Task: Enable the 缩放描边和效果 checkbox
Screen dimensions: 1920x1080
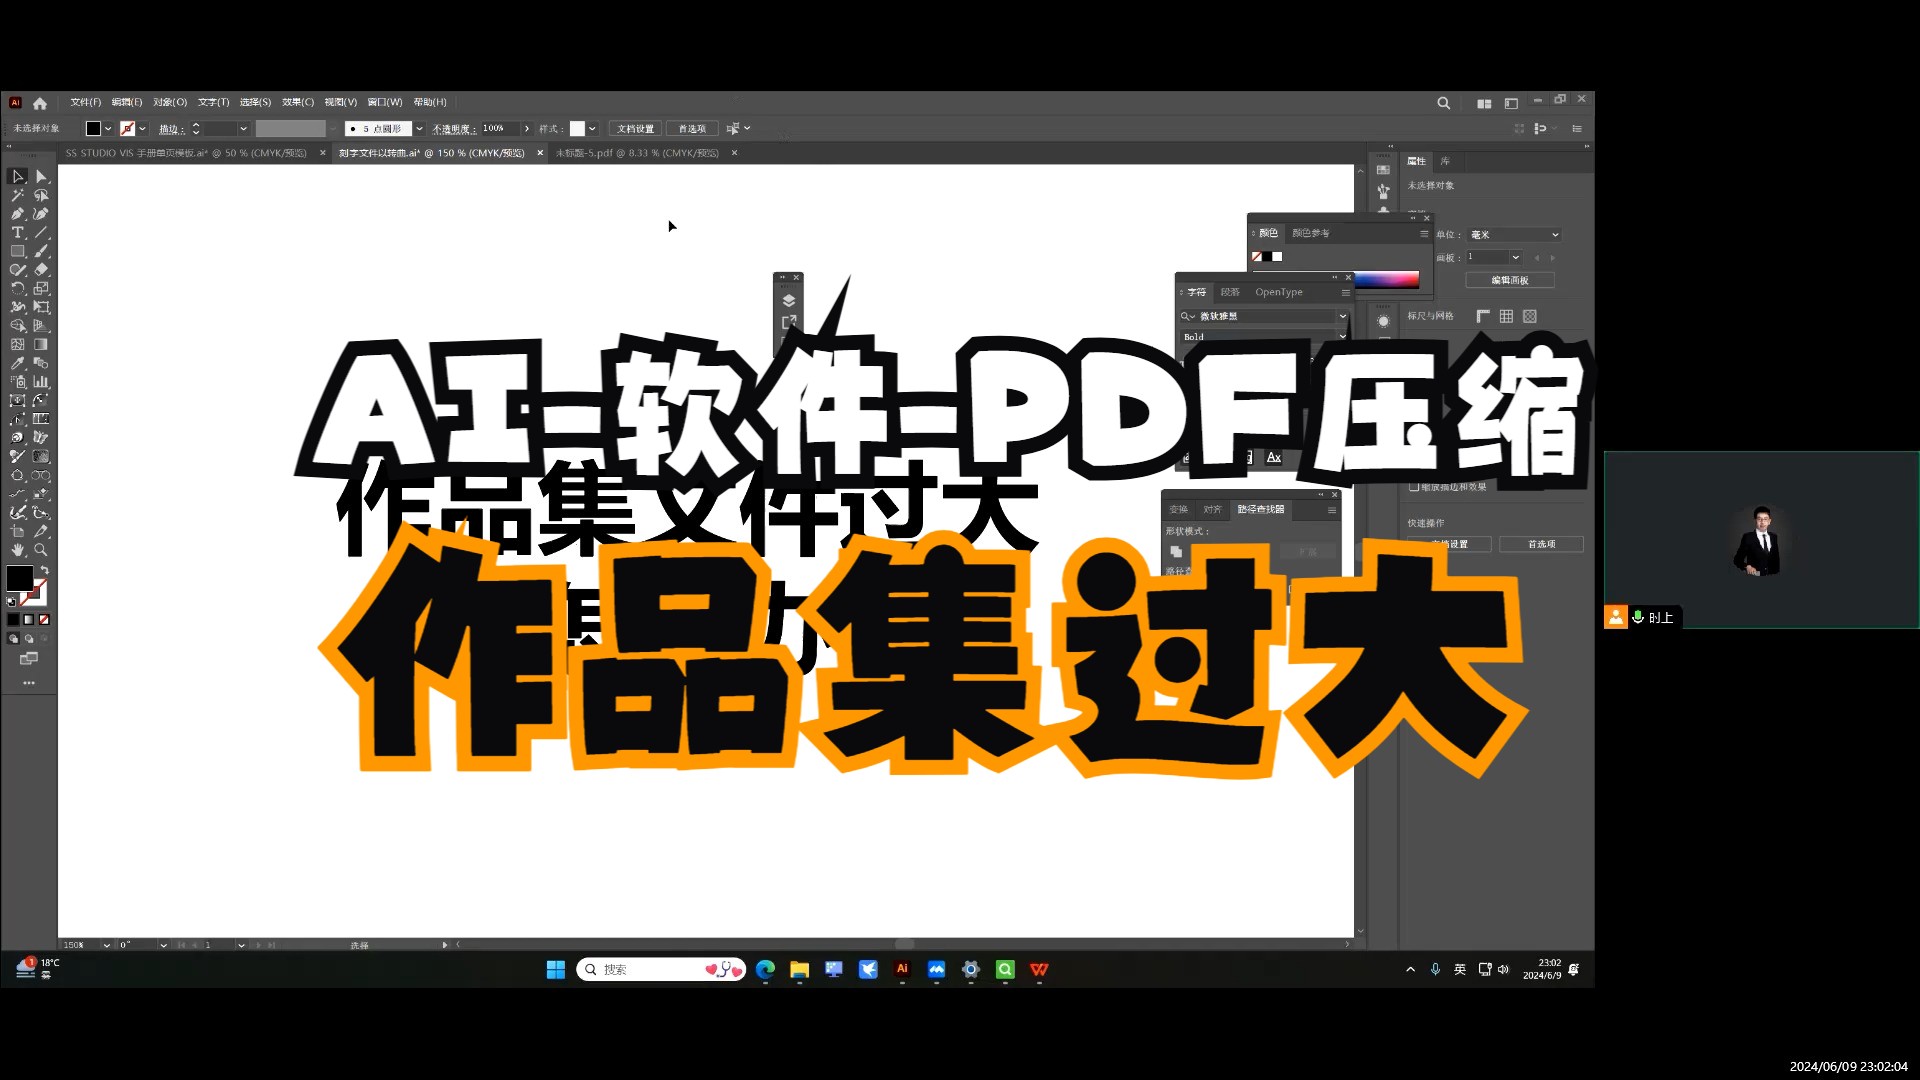Action: pyautogui.click(x=1413, y=488)
